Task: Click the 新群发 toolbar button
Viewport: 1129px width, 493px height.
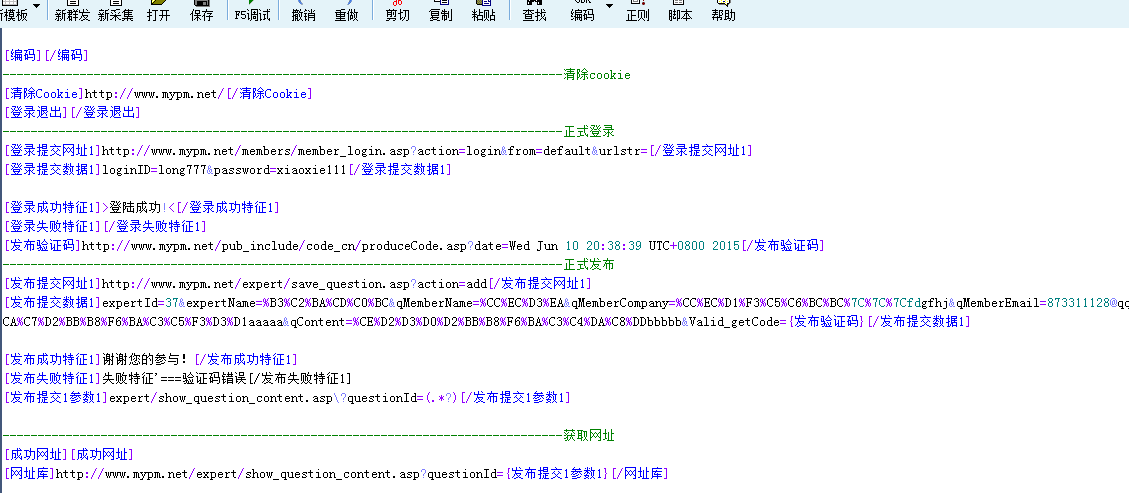Action: (x=72, y=11)
